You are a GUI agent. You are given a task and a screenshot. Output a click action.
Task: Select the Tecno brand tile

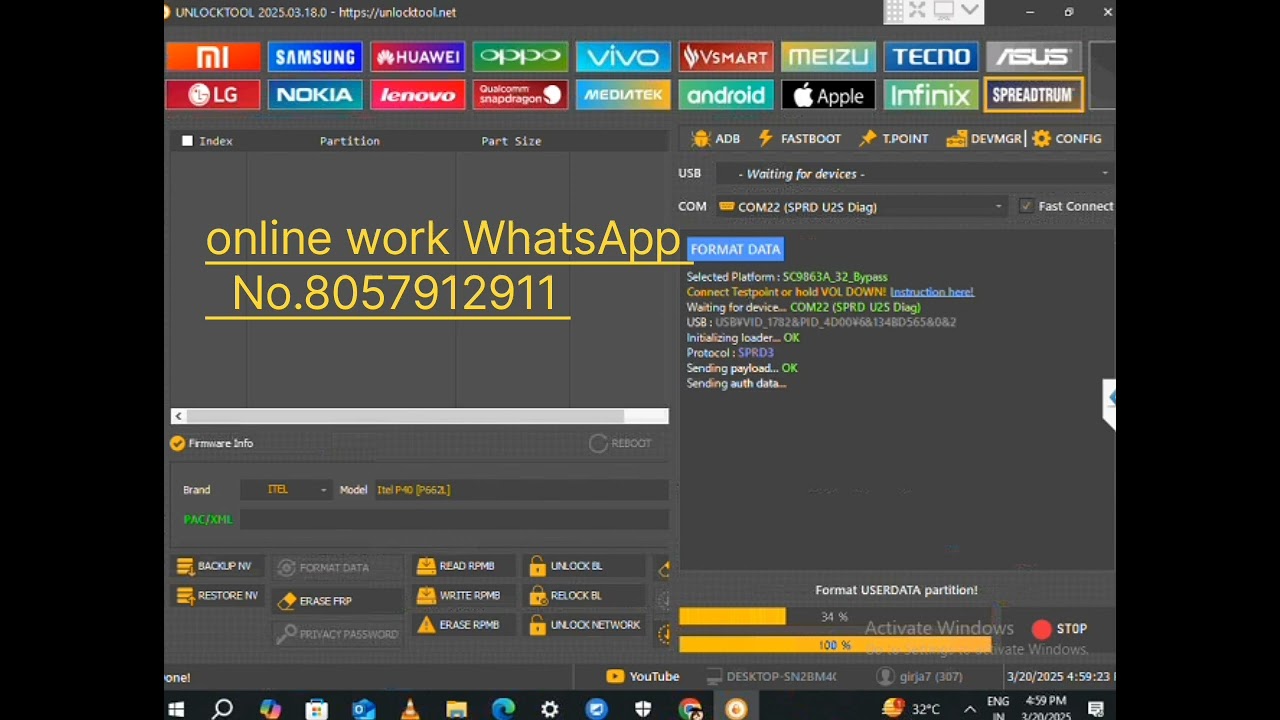point(930,57)
